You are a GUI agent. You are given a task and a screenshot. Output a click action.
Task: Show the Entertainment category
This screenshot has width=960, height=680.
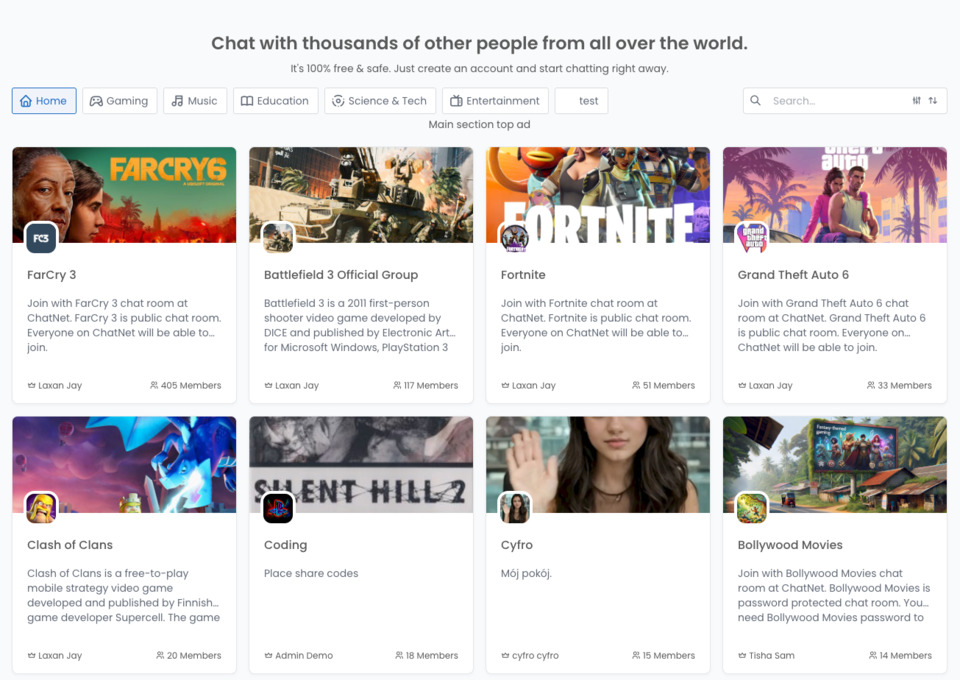tap(495, 101)
